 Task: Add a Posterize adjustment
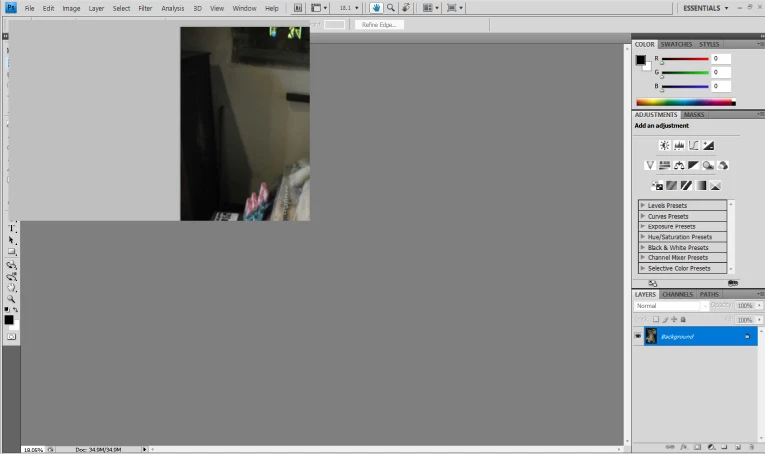(x=672, y=185)
